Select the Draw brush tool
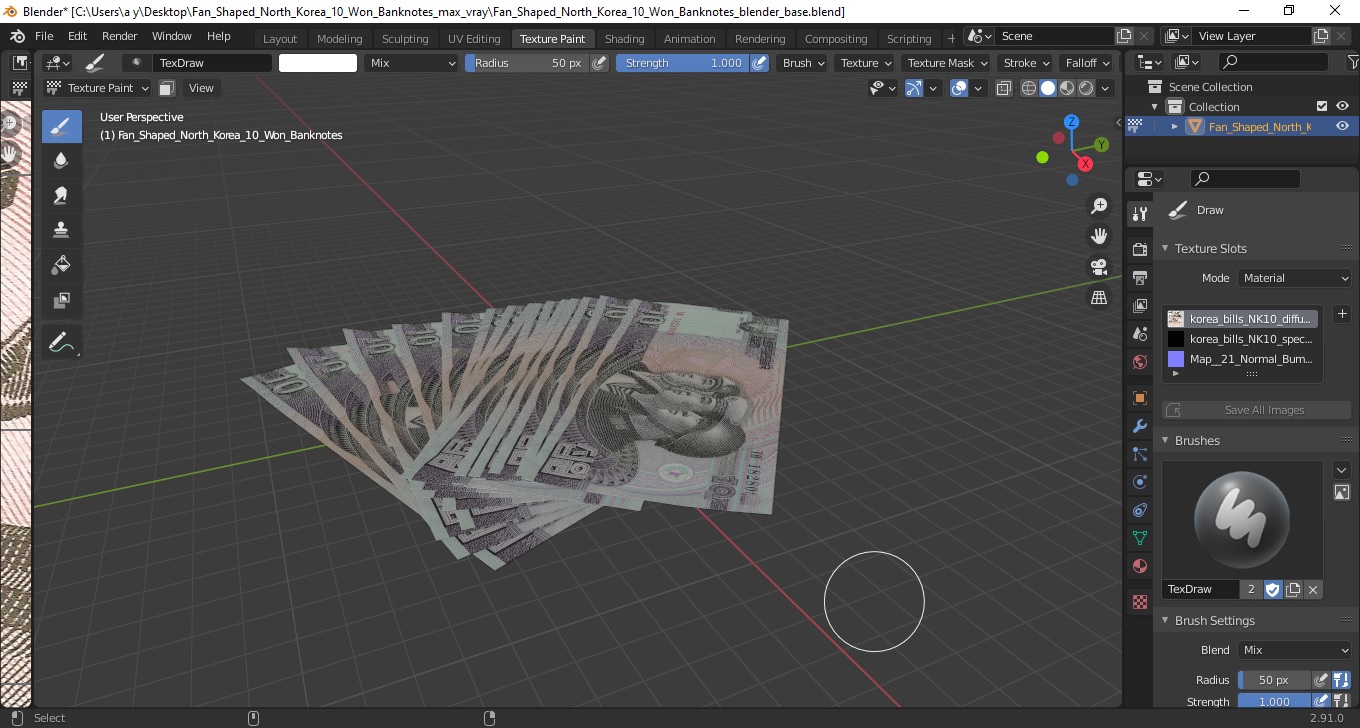 (x=61, y=126)
